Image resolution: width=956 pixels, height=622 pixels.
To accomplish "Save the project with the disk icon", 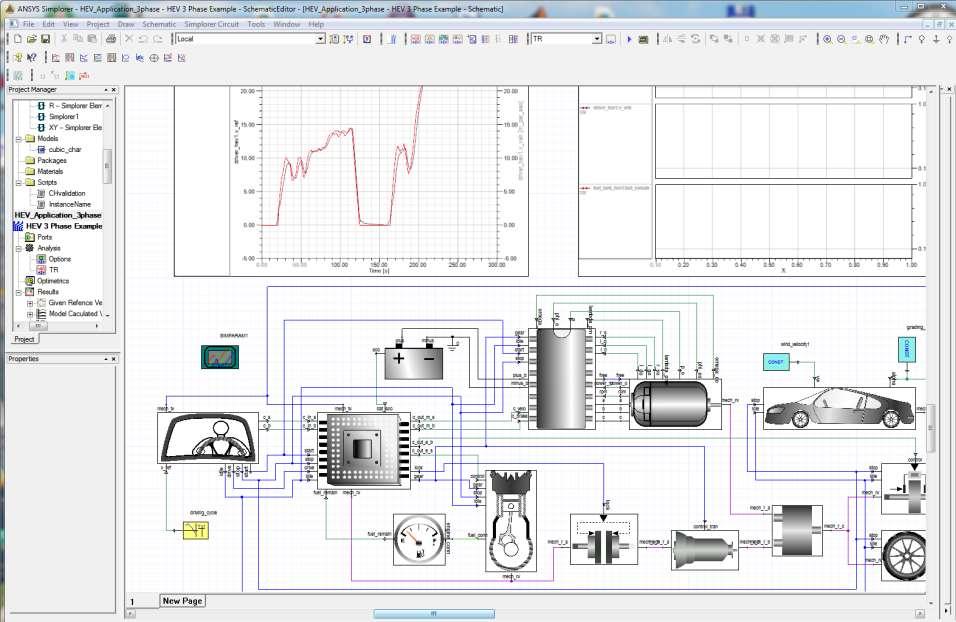I will coord(46,39).
